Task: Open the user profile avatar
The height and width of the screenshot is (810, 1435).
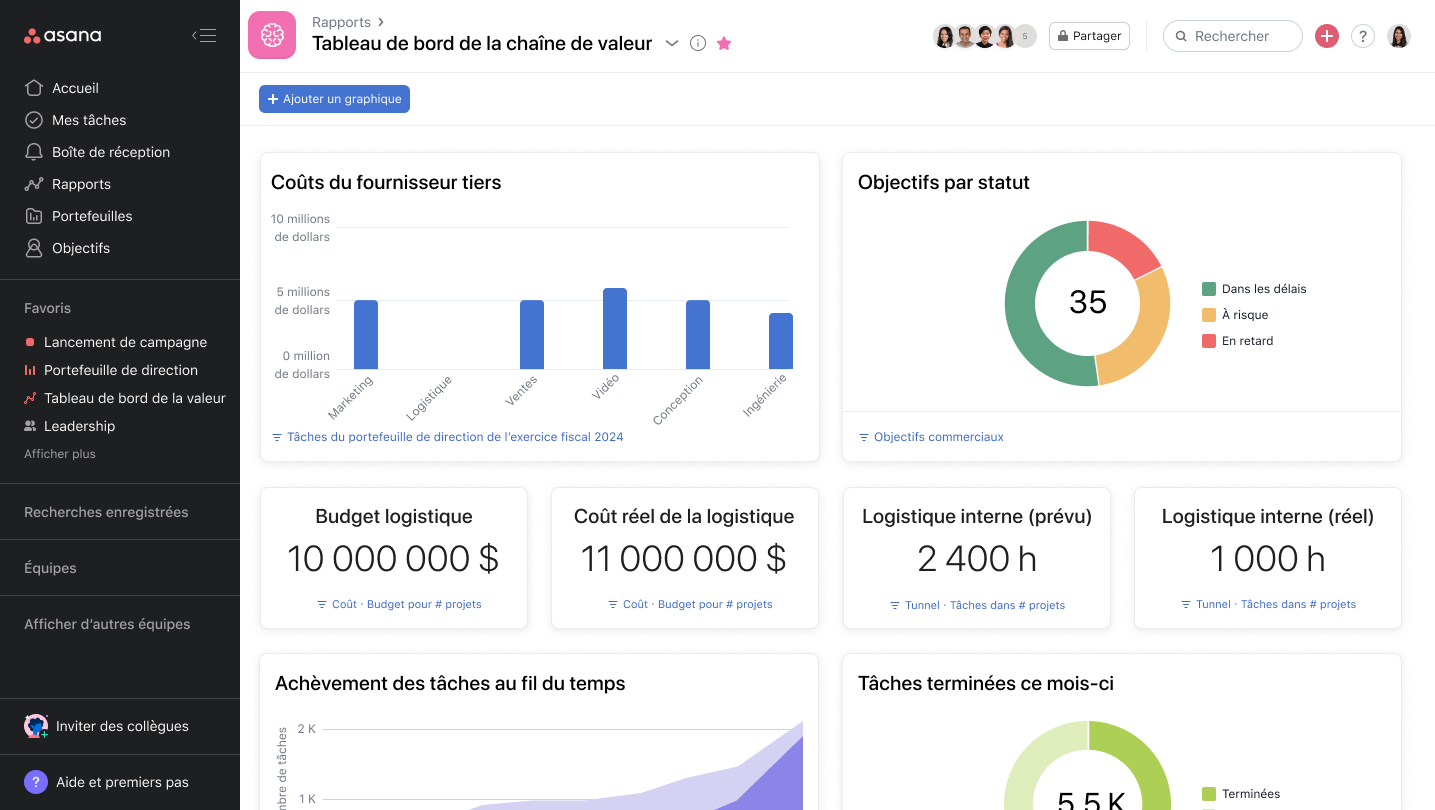Action: pyautogui.click(x=1399, y=36)
